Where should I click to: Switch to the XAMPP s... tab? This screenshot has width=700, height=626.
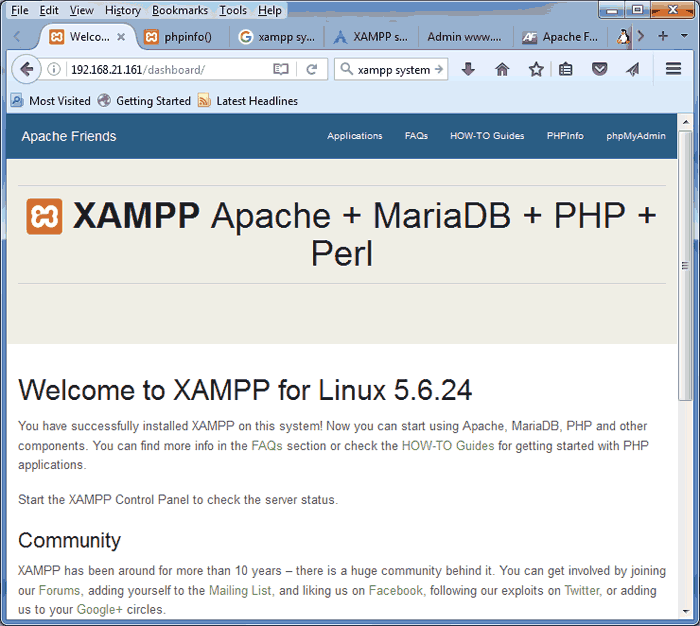(x=371, y=37)
